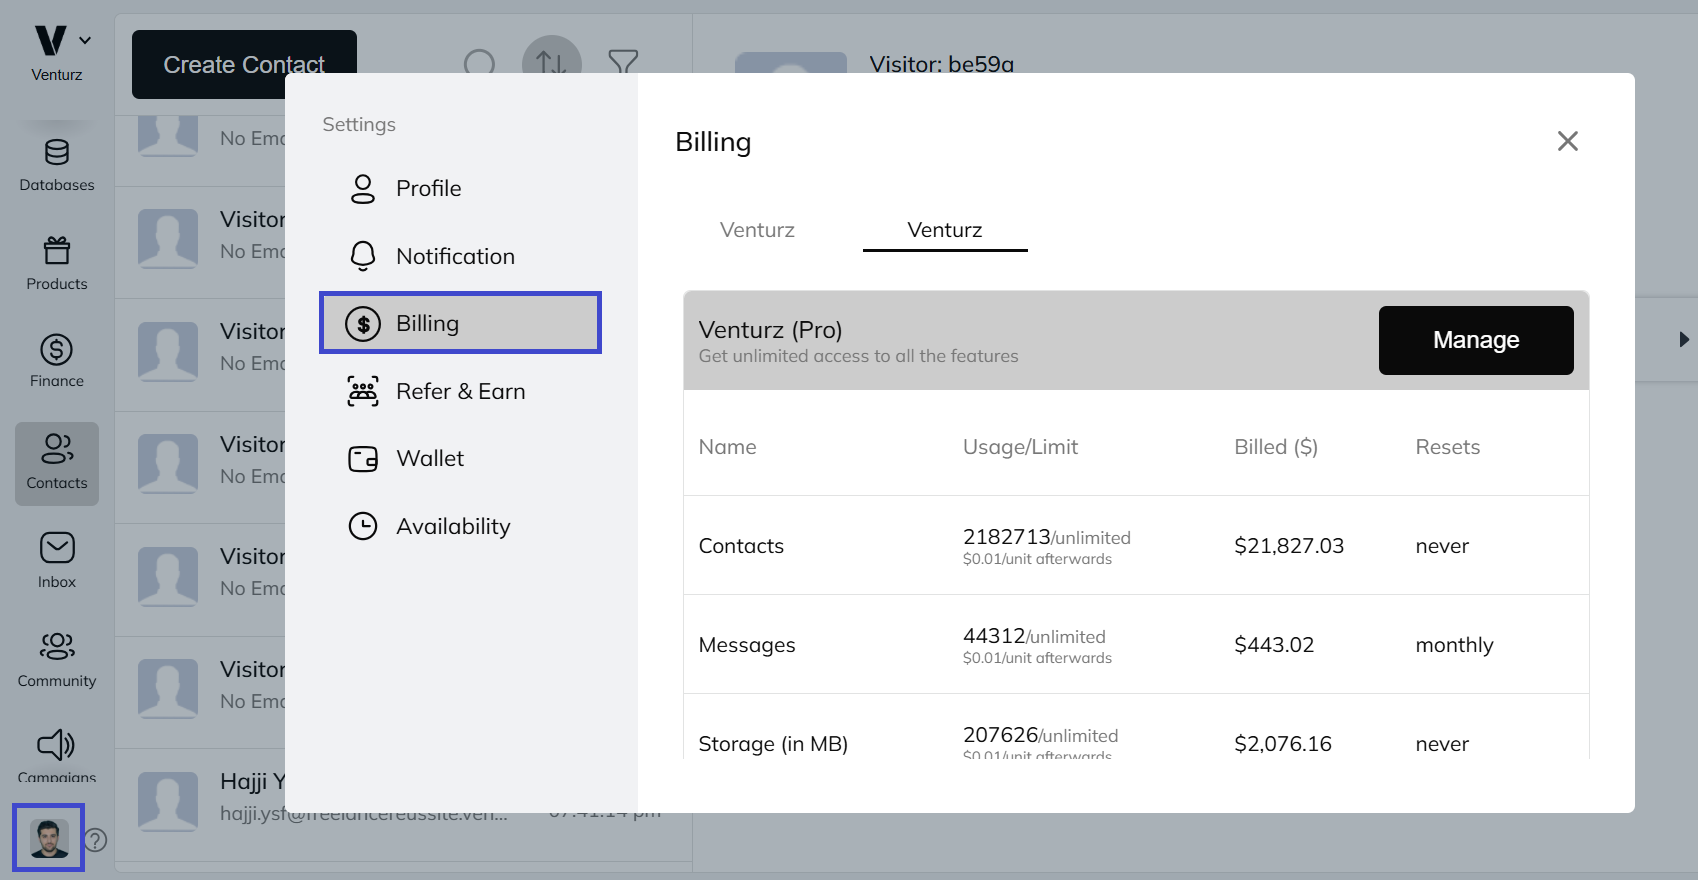
Task: Go to Finance in the sidebar
Action: (57, 361)
